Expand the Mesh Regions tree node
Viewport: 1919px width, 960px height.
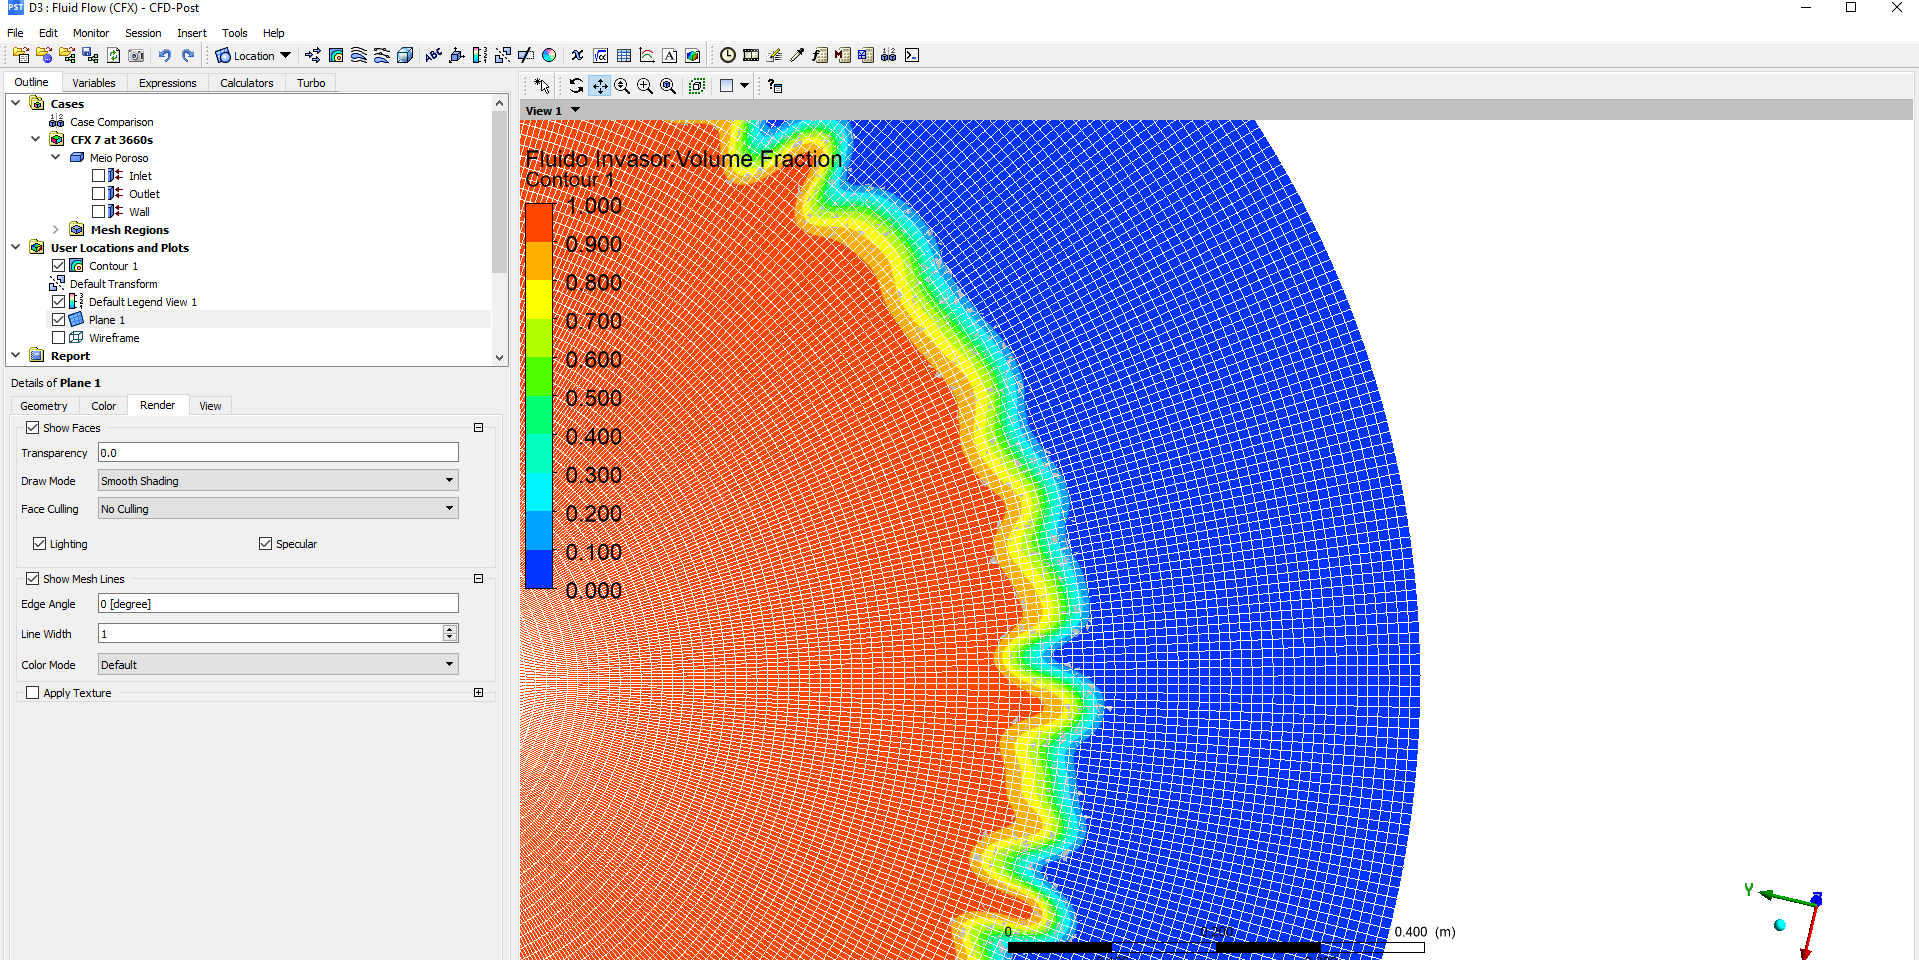(x=56, y=230)
